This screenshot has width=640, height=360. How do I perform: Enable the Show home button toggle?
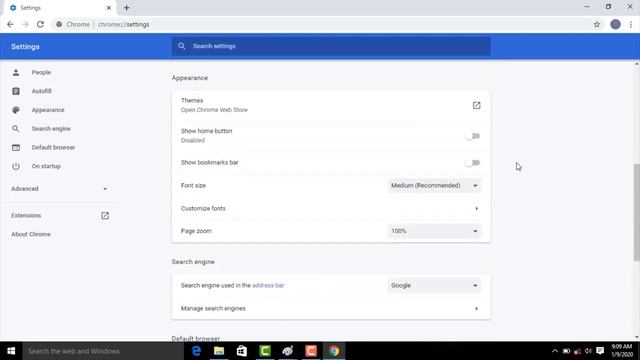pyautogui.click(x=473, y=136)
